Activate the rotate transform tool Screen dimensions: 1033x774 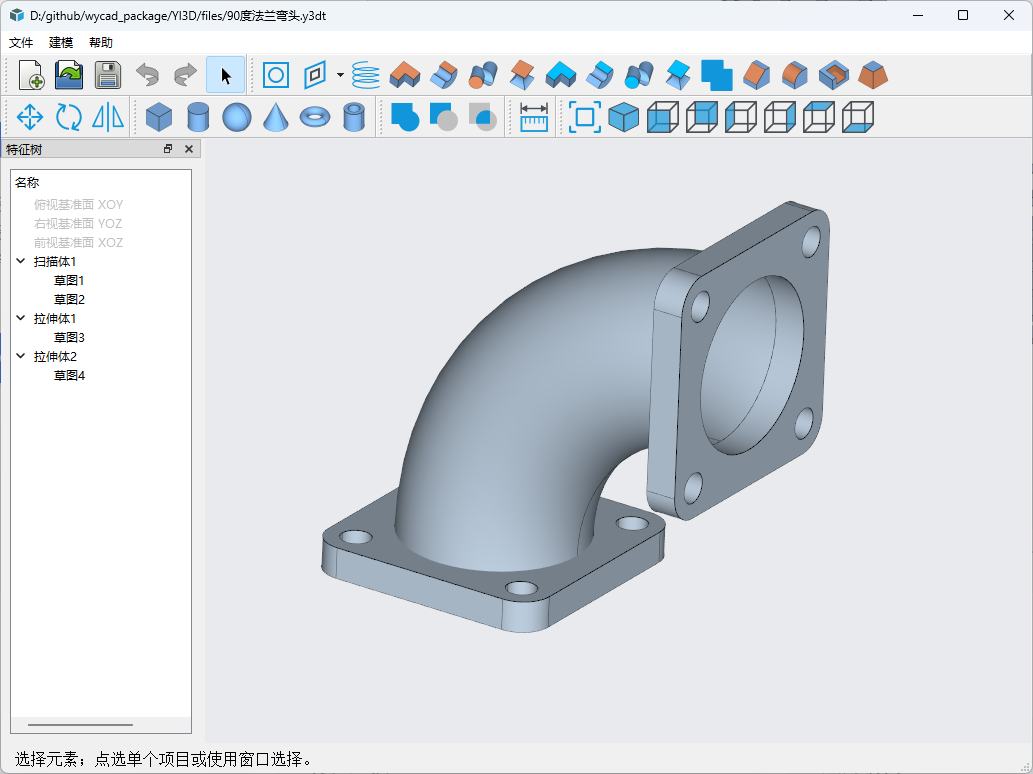pos(69,117)
